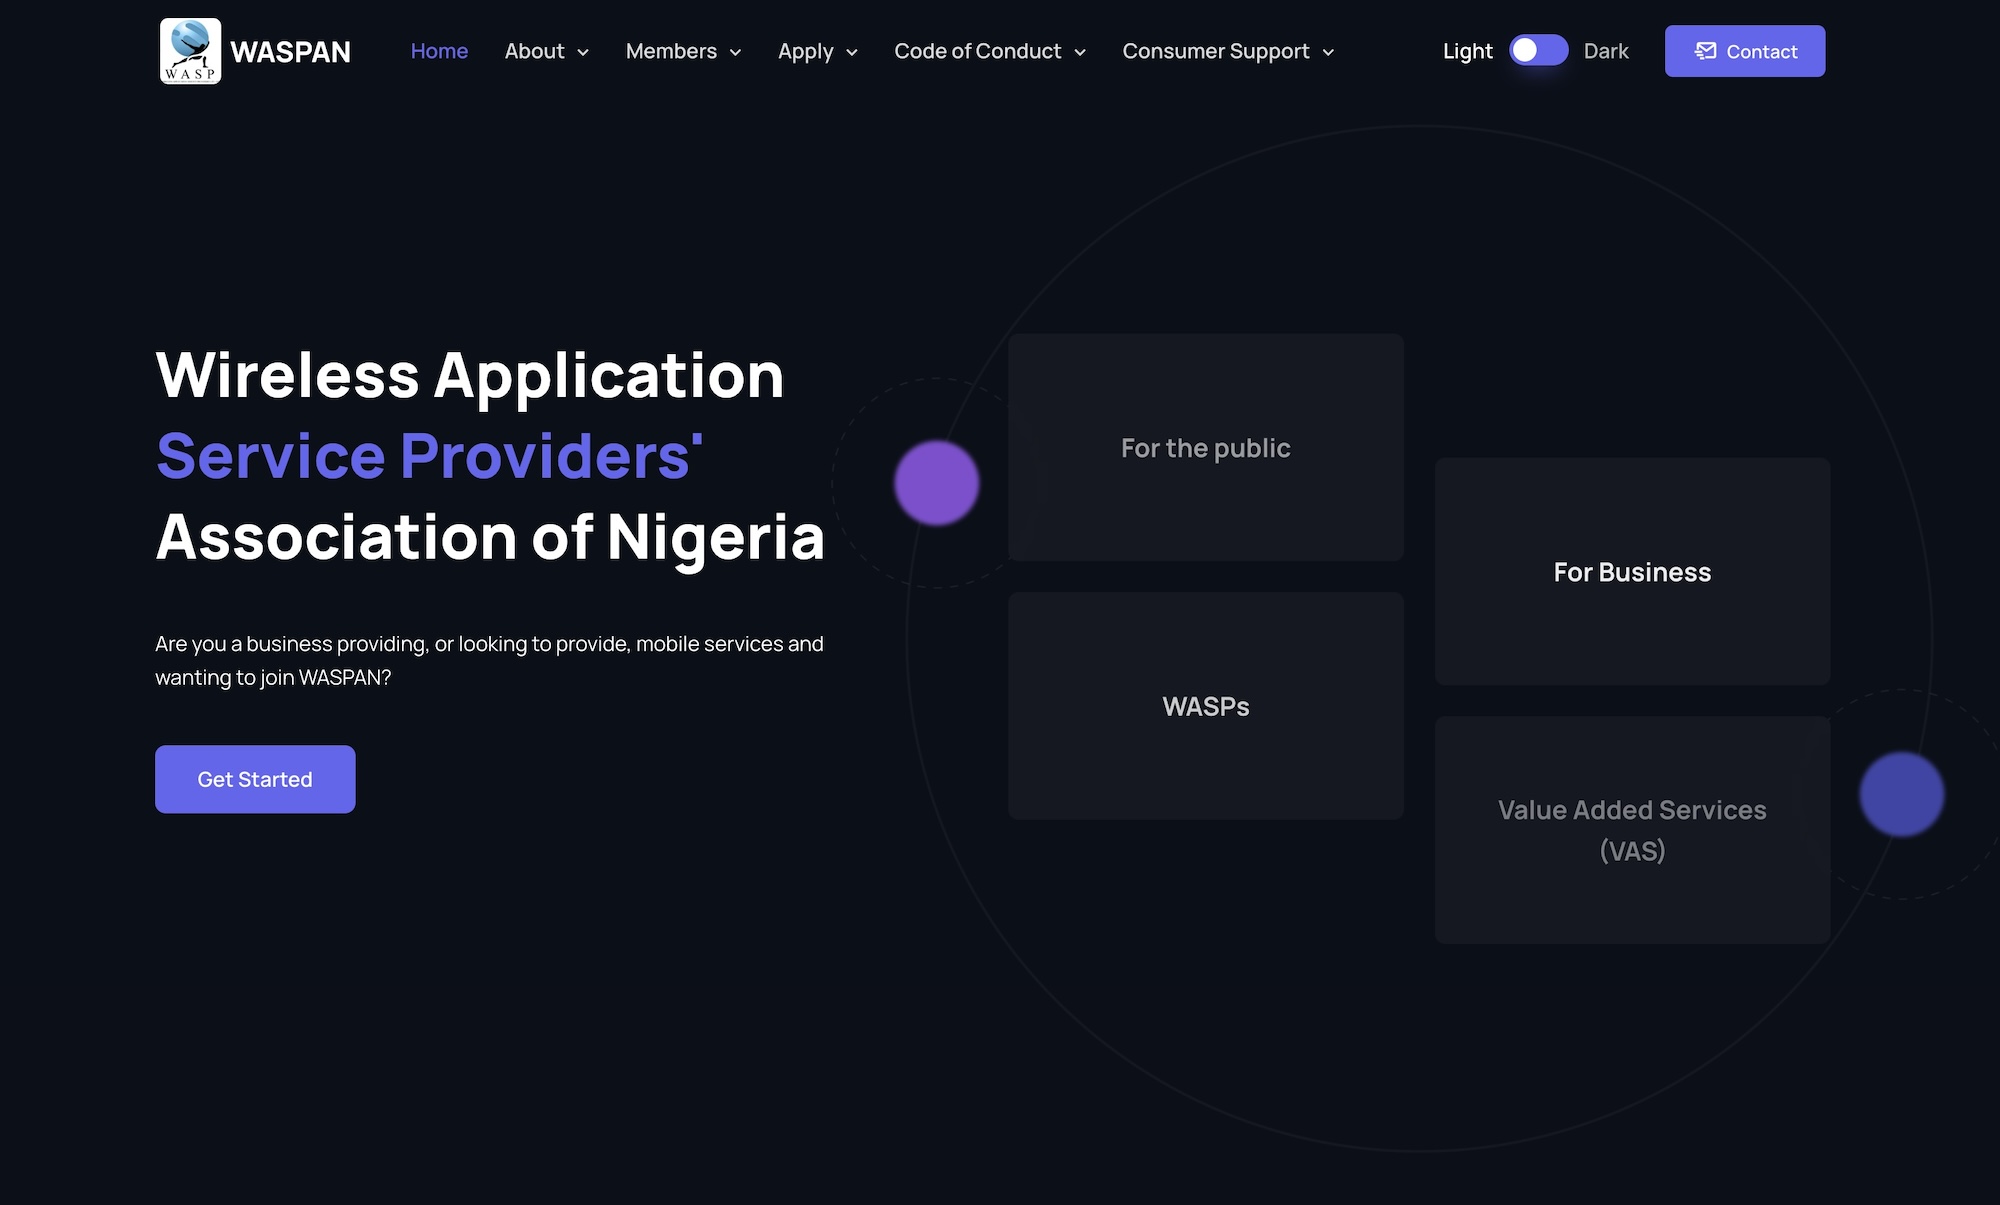
Task: Expand the About dropdown menu
Action: (546, 51)
